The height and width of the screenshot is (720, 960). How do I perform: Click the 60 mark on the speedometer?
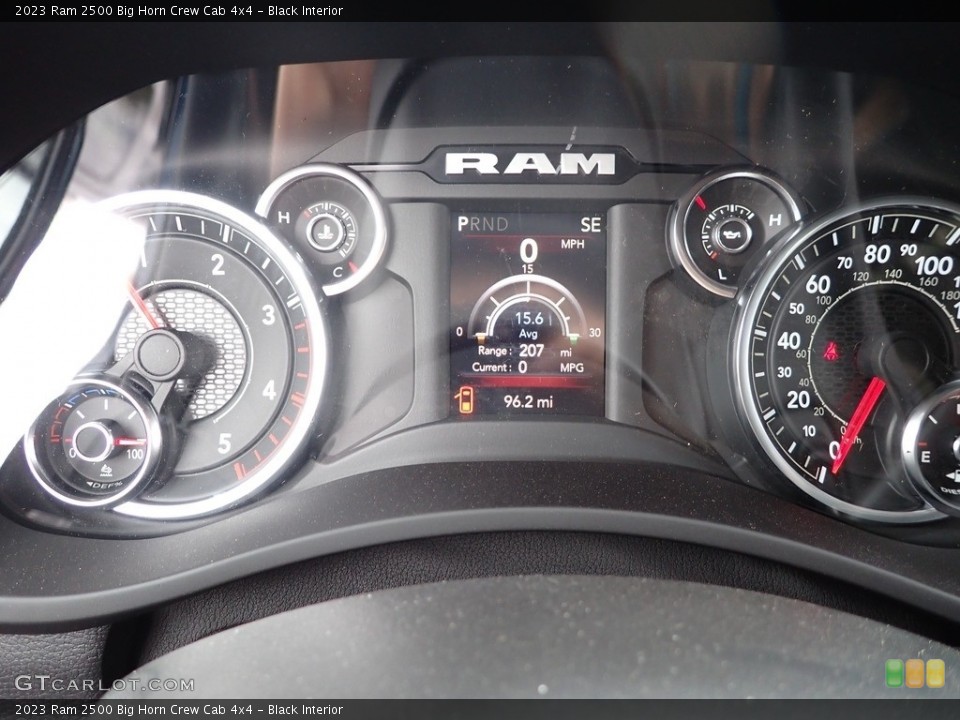pyautogui.click(x=818, y=285)
